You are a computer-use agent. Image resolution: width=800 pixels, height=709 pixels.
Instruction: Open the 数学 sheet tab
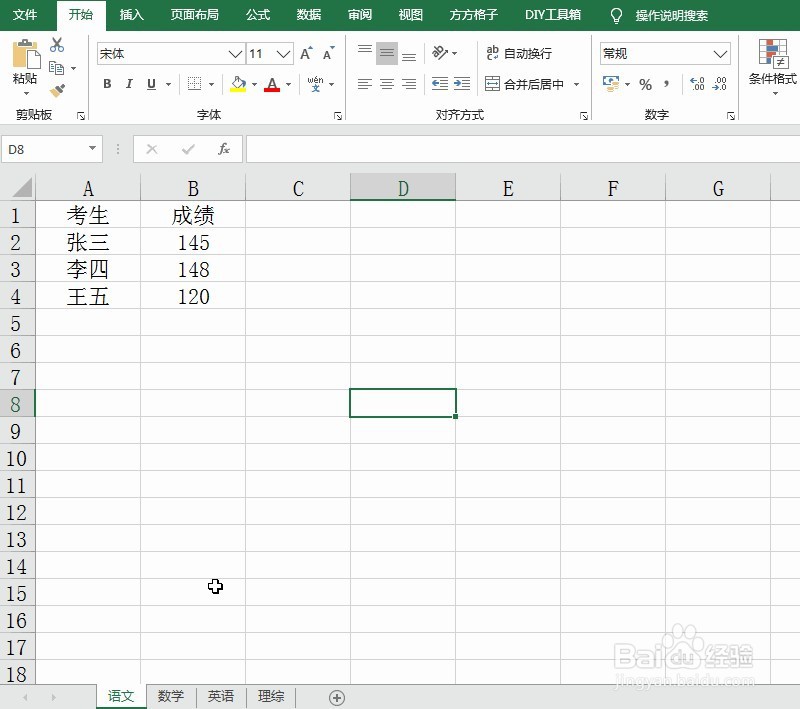click(x=171, y=696)
